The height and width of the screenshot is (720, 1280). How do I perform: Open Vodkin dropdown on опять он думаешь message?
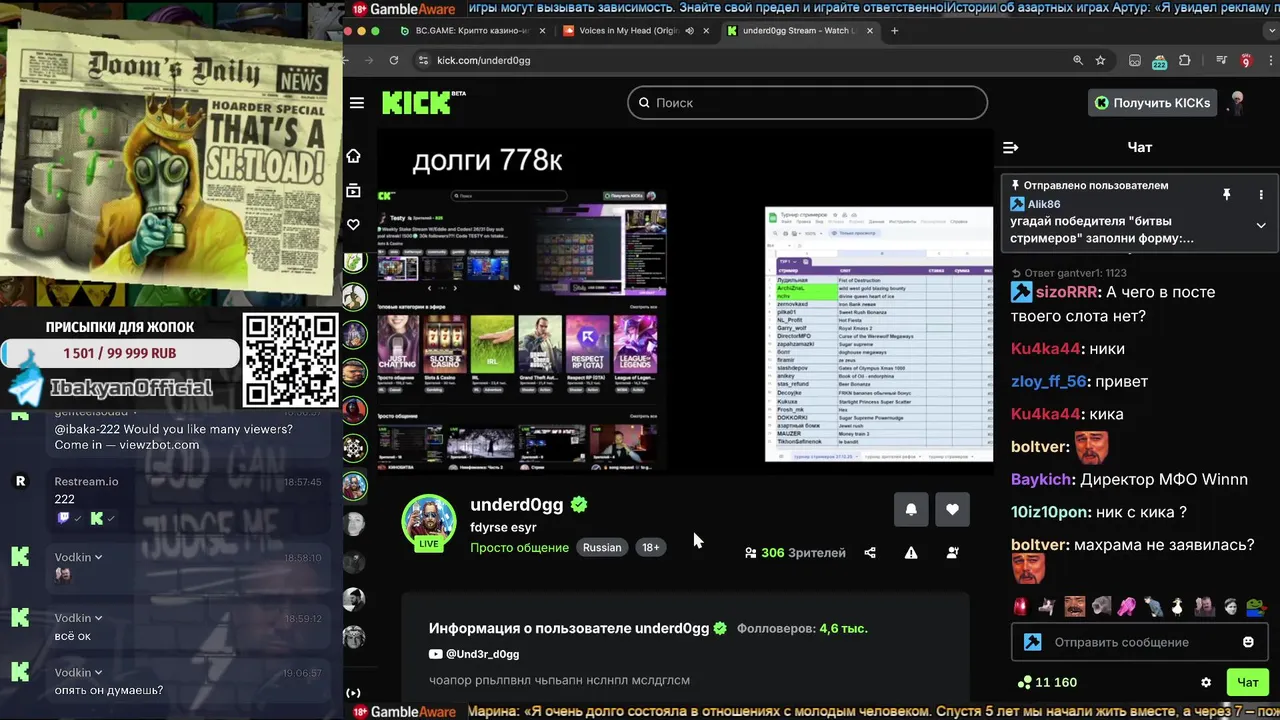click(98, 673)
